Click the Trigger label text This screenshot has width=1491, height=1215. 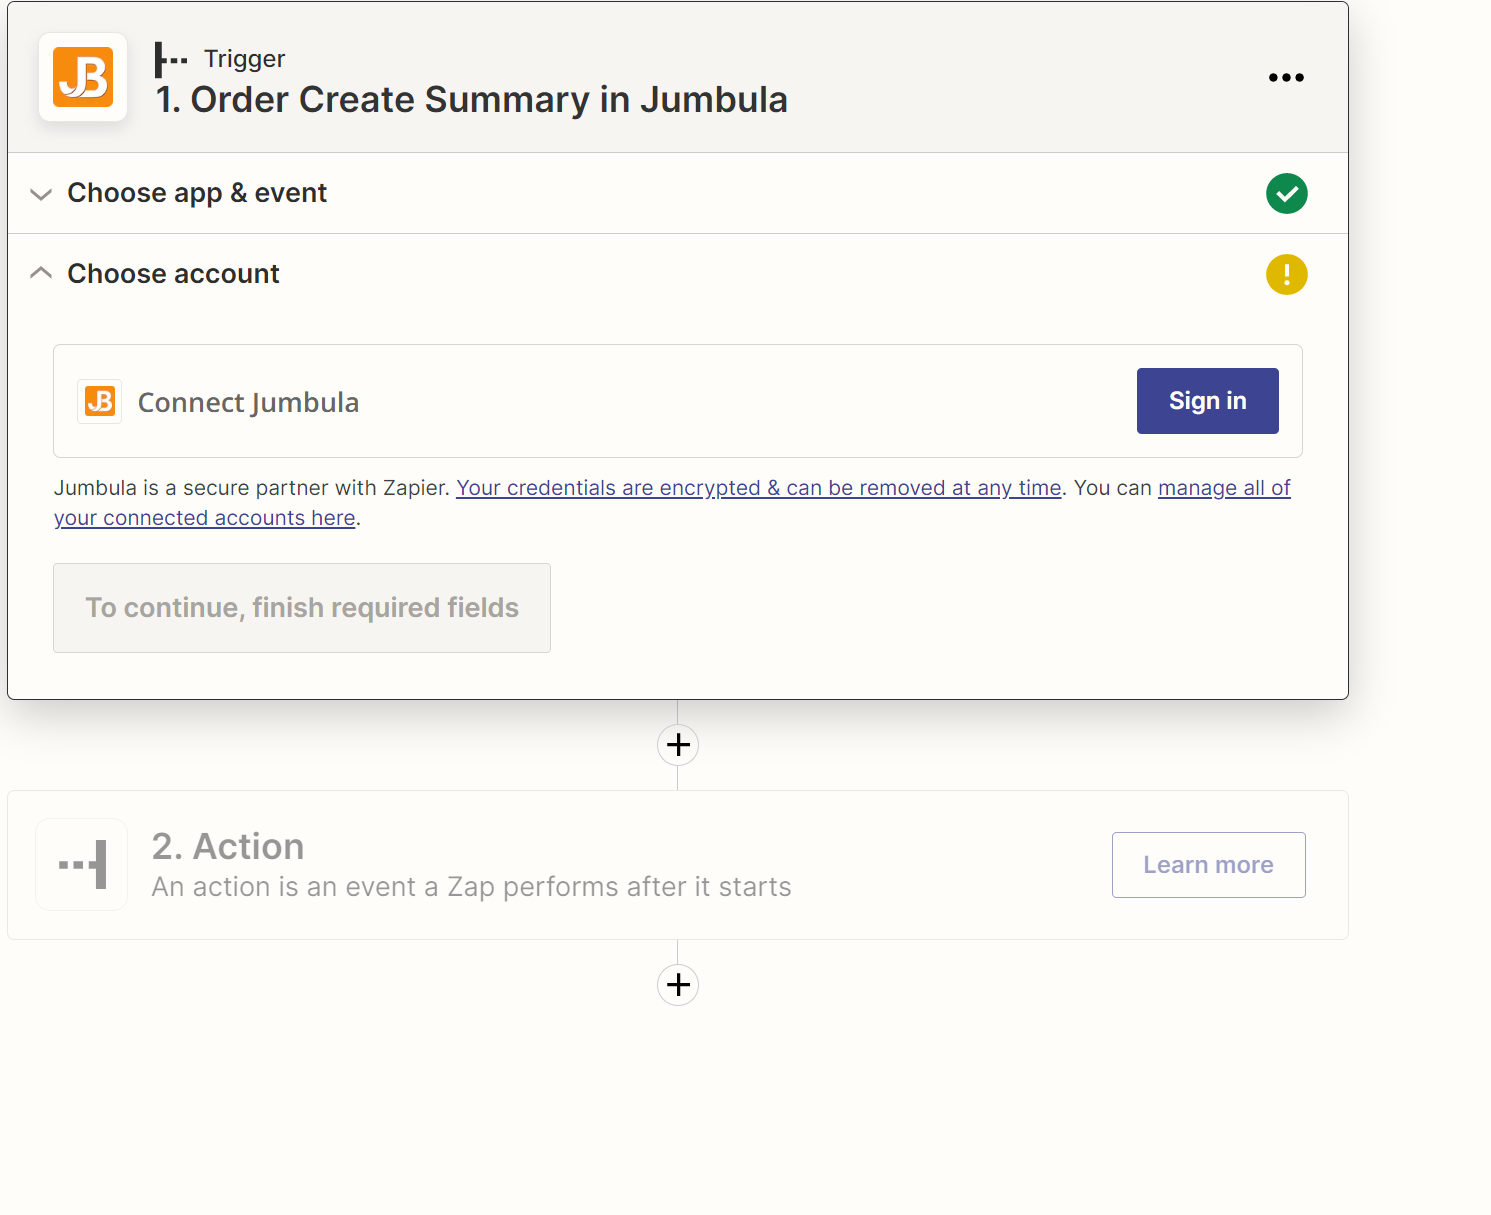pos(245,59)
